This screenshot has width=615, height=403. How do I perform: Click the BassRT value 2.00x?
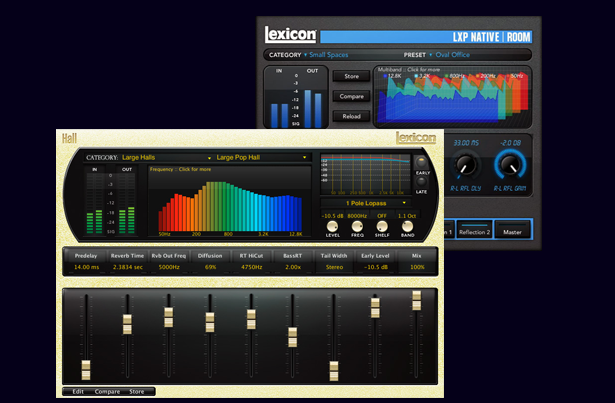click(x=293, y=267)
